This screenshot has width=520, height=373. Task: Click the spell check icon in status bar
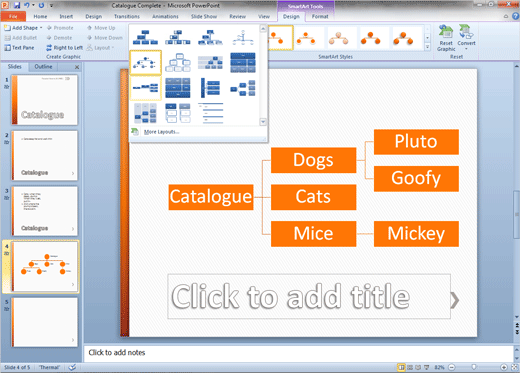pos(72,367)
